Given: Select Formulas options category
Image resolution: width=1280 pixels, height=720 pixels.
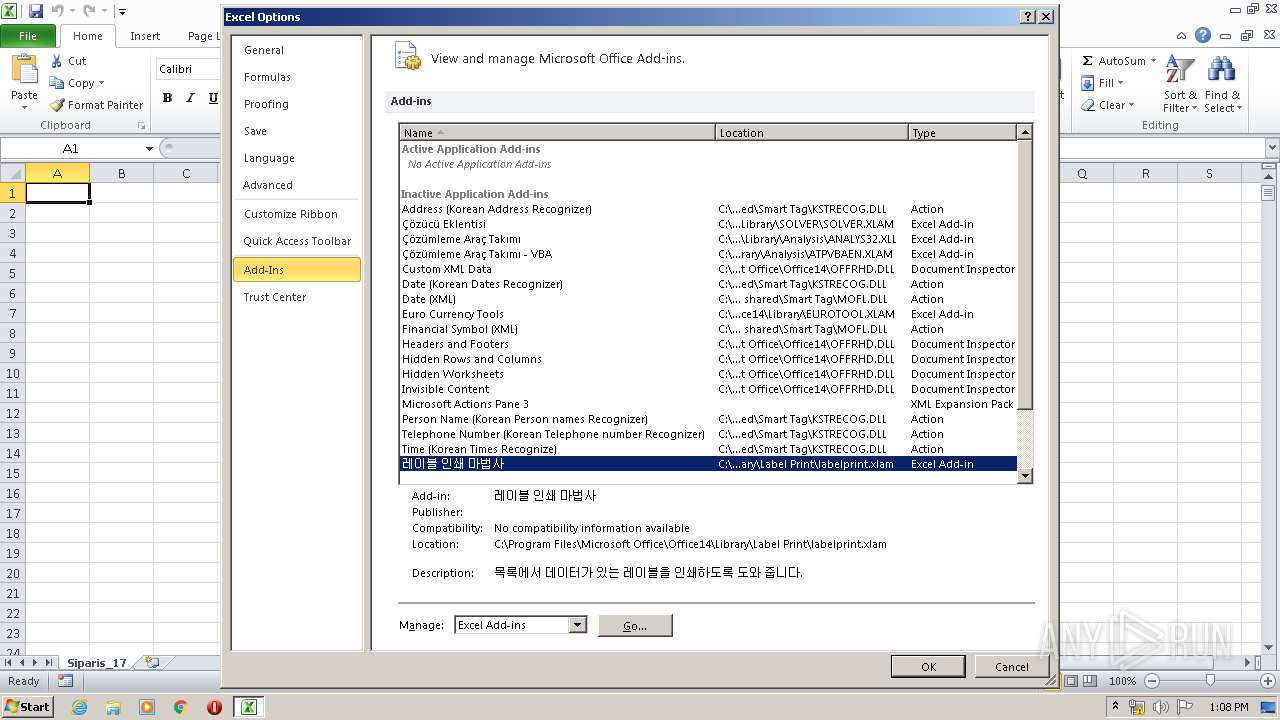Looking at the screenshot, I should click(x=296, y=77).
